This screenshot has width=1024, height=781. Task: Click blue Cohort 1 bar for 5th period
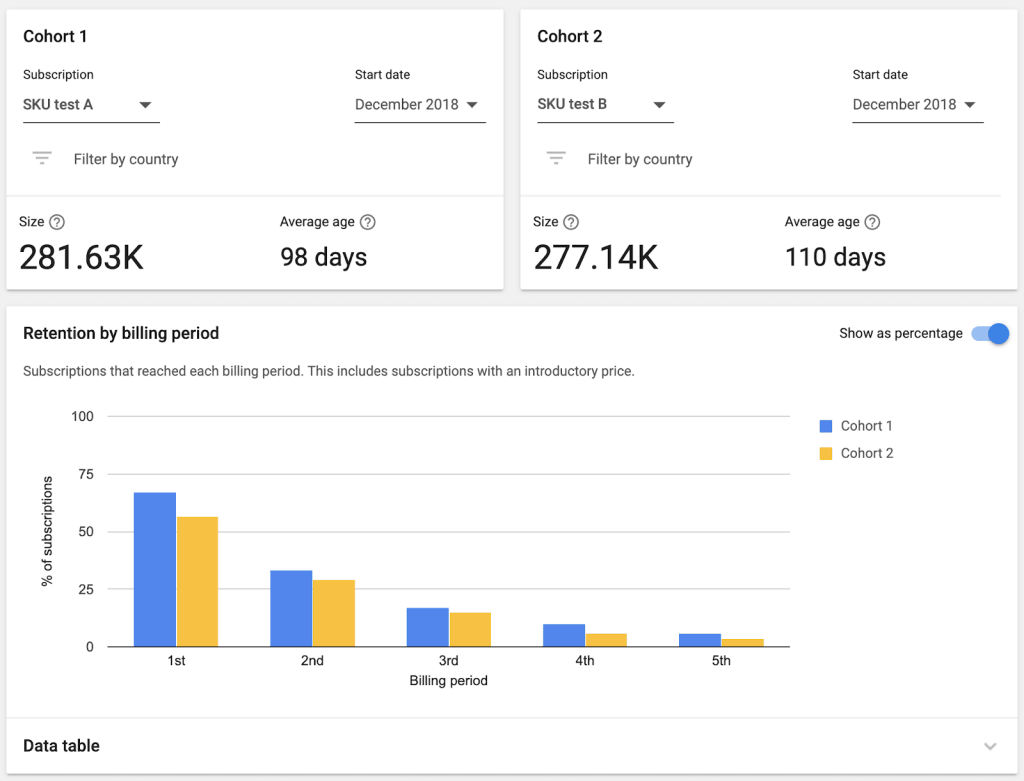[700, 640]
